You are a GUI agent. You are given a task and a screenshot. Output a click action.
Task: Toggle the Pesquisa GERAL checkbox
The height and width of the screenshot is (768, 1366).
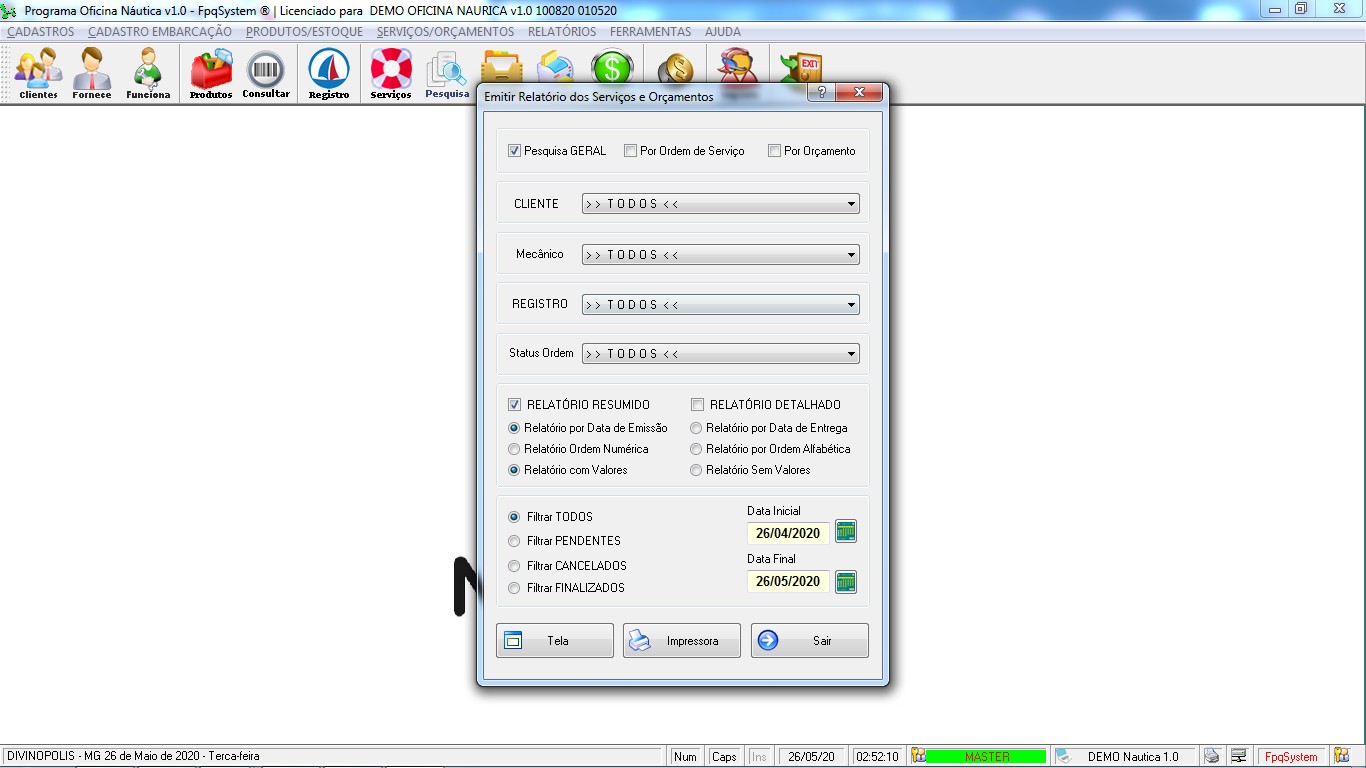pos(515,151)
